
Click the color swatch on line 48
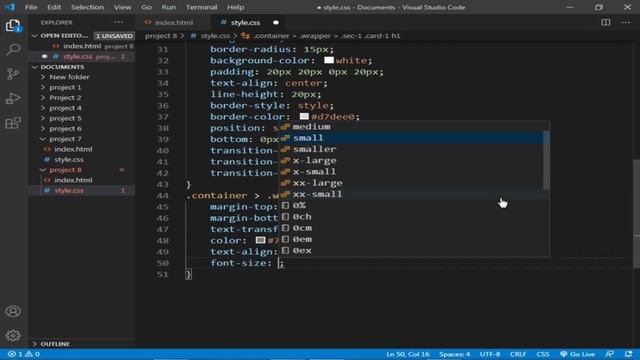[260, 240]
